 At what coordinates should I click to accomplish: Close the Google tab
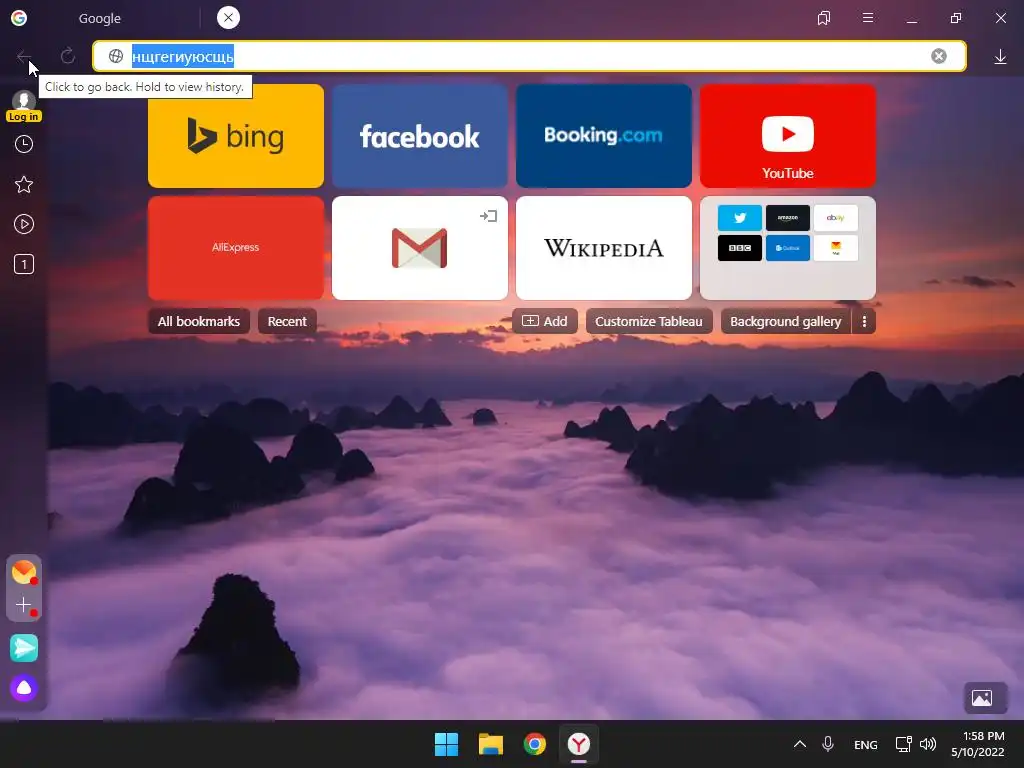click(x=228, y=18)
